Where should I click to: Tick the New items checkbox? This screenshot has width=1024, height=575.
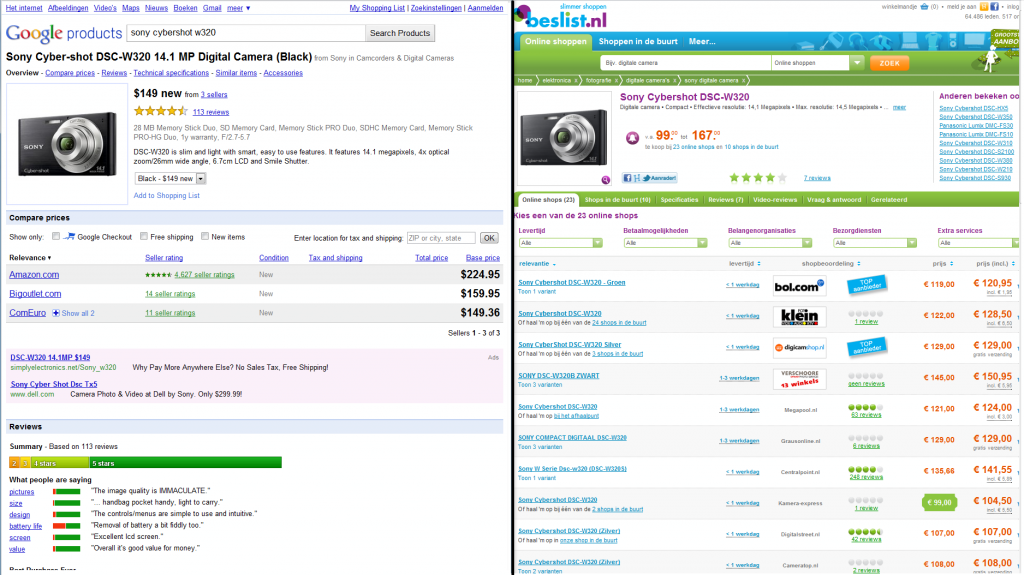[x=205, y=237]
